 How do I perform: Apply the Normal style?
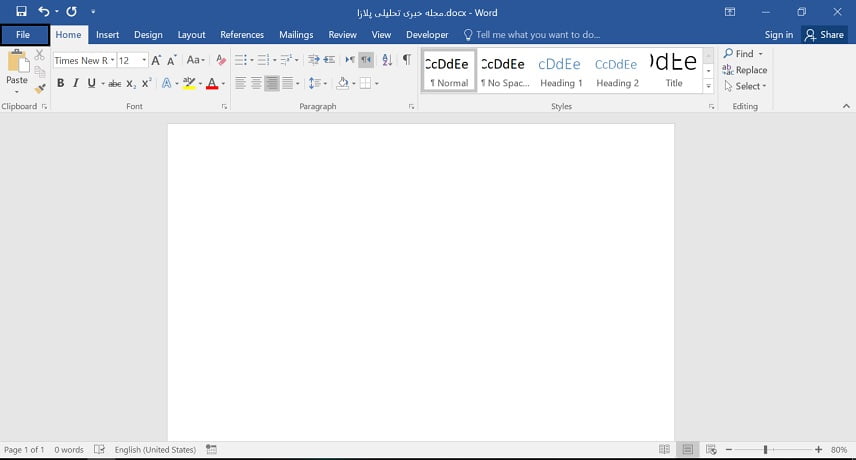point(449,71)
